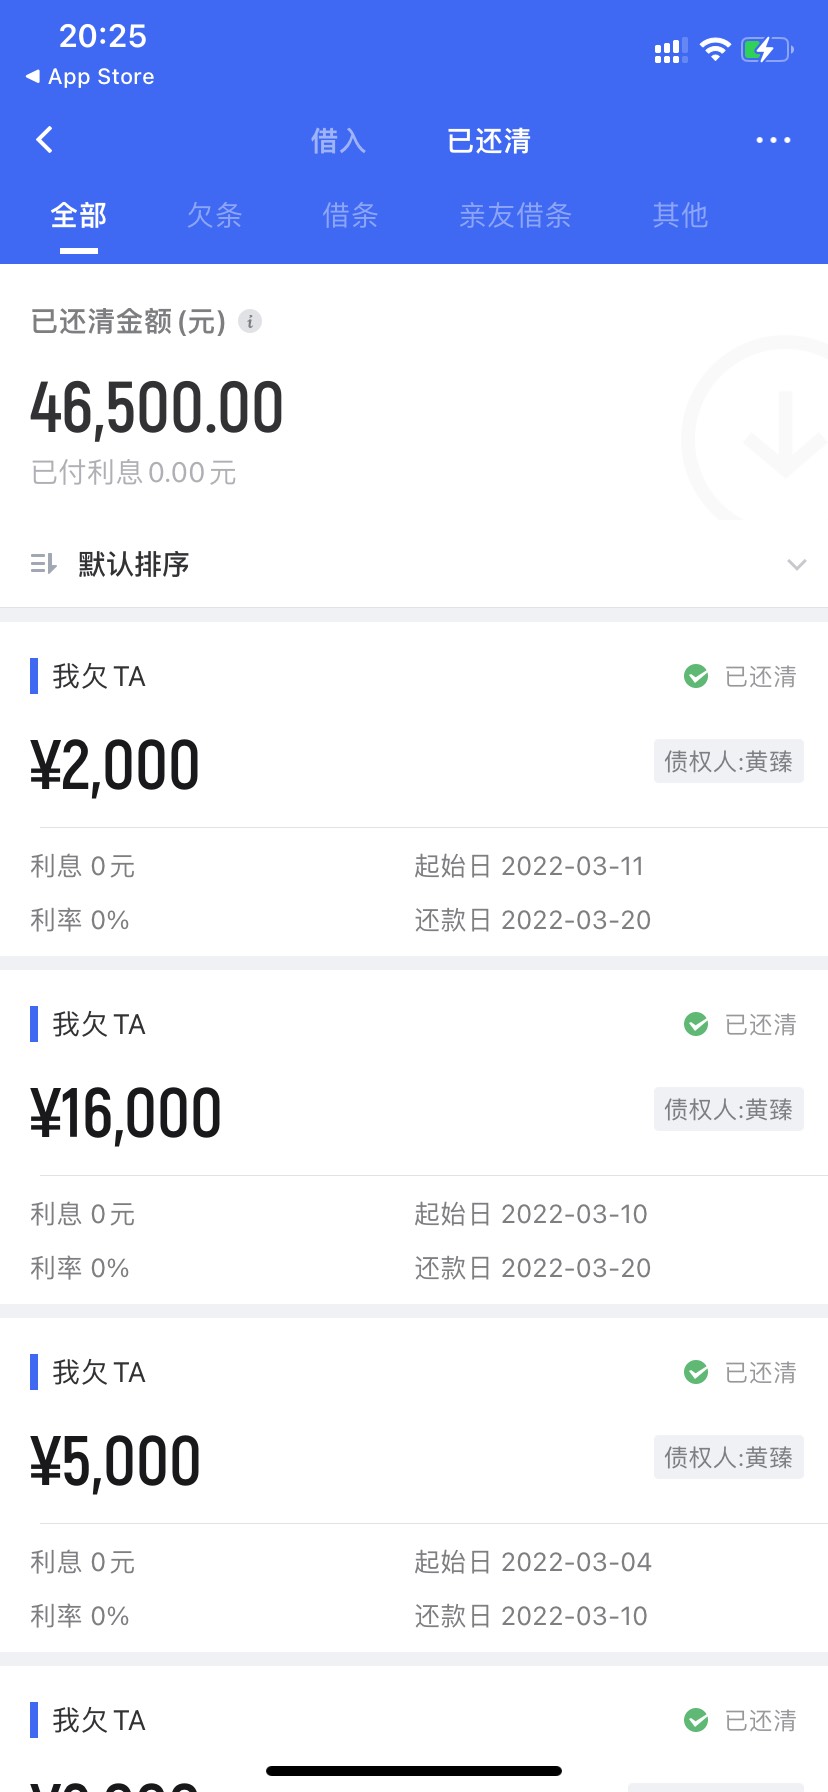Viewport: 828px width, 1792px height.
Task: Tap the back arrow icon
Action: tap(44, 140)
